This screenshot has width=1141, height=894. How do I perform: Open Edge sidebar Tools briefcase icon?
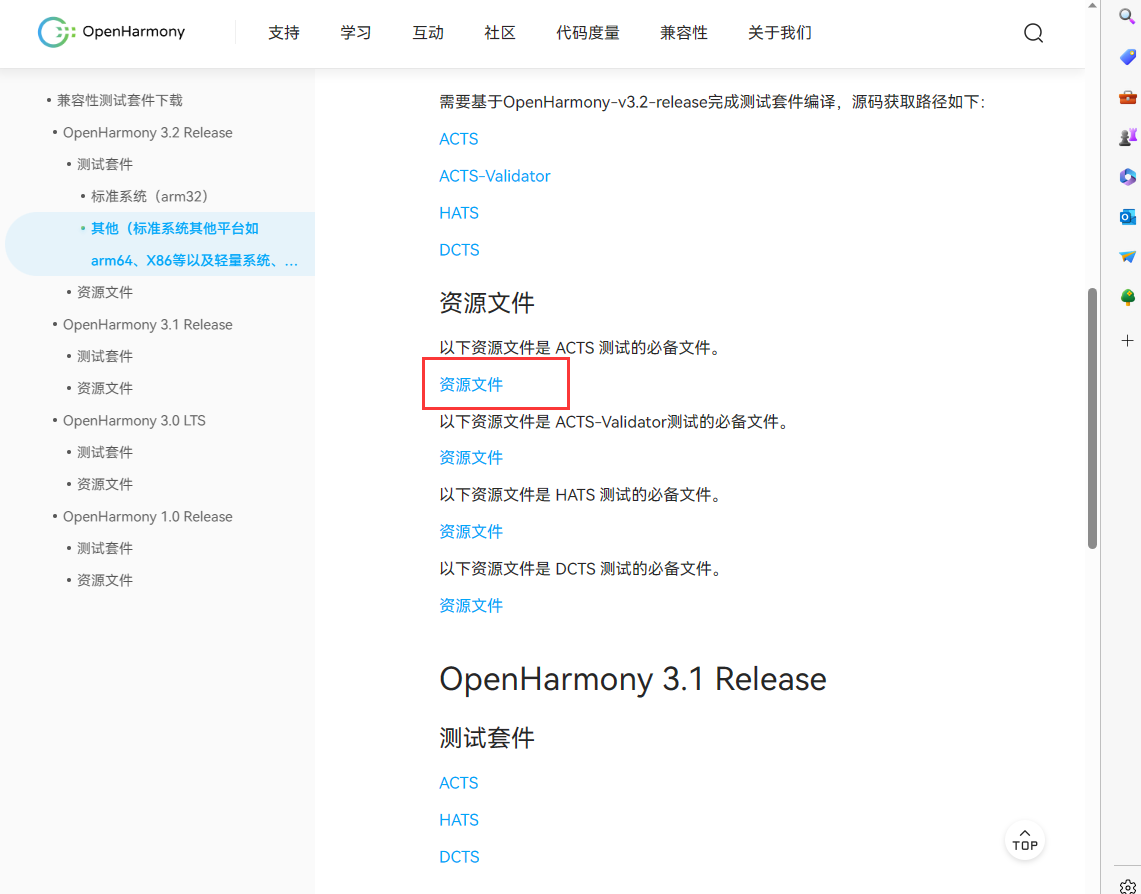pyautogui.click(x=1127, y=97)
